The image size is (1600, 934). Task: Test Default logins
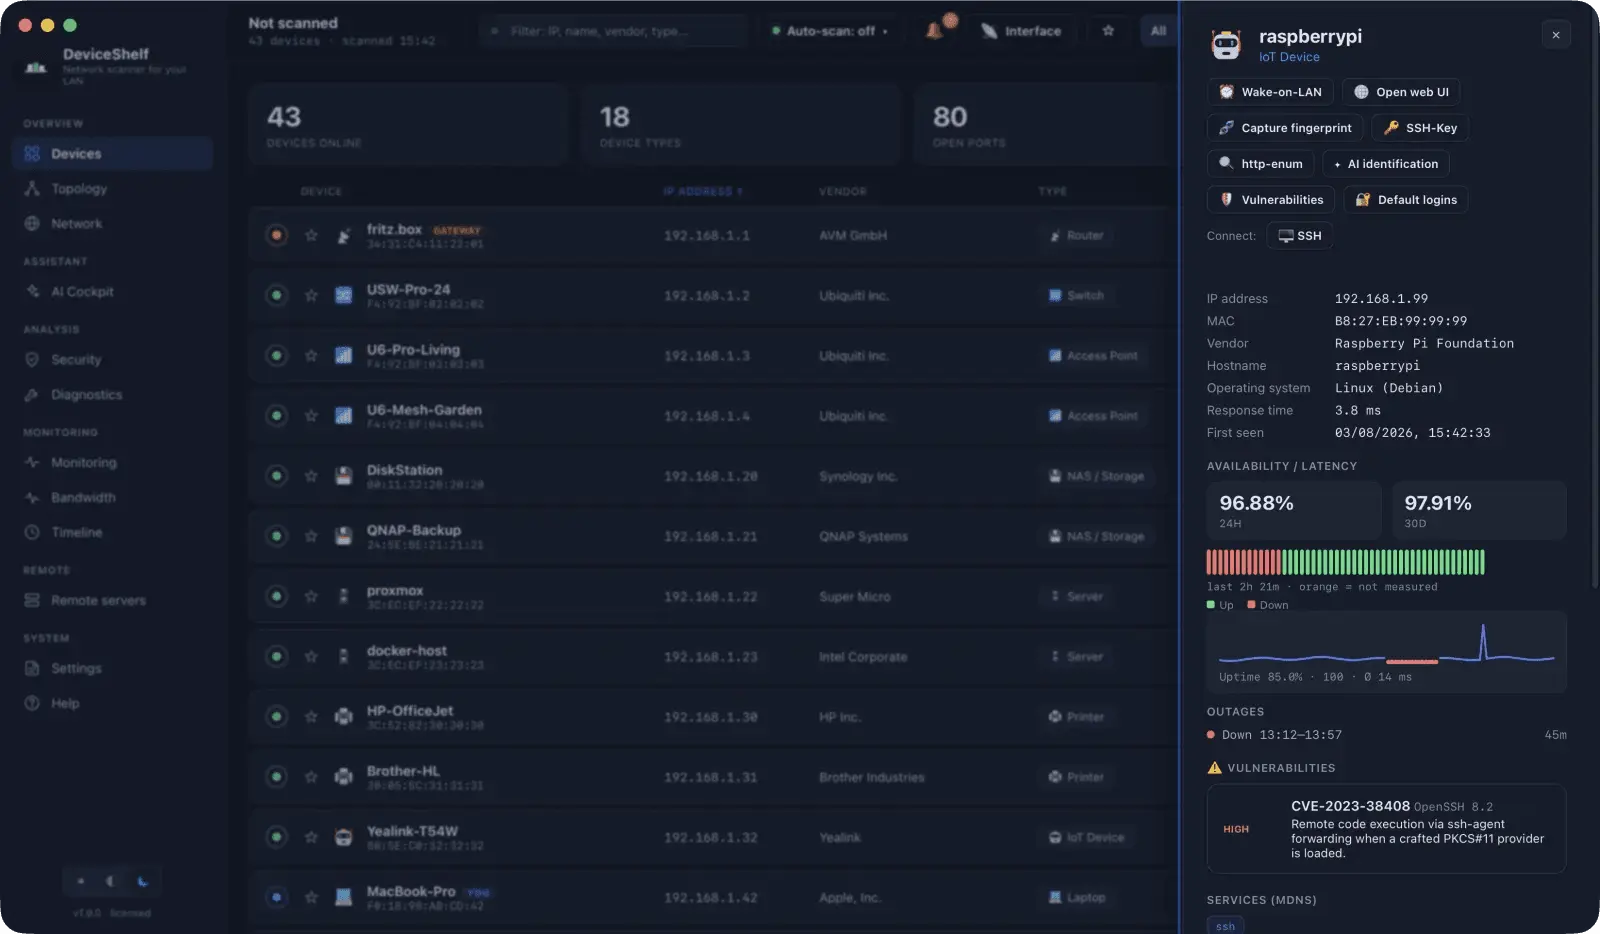click(1406, 200)
